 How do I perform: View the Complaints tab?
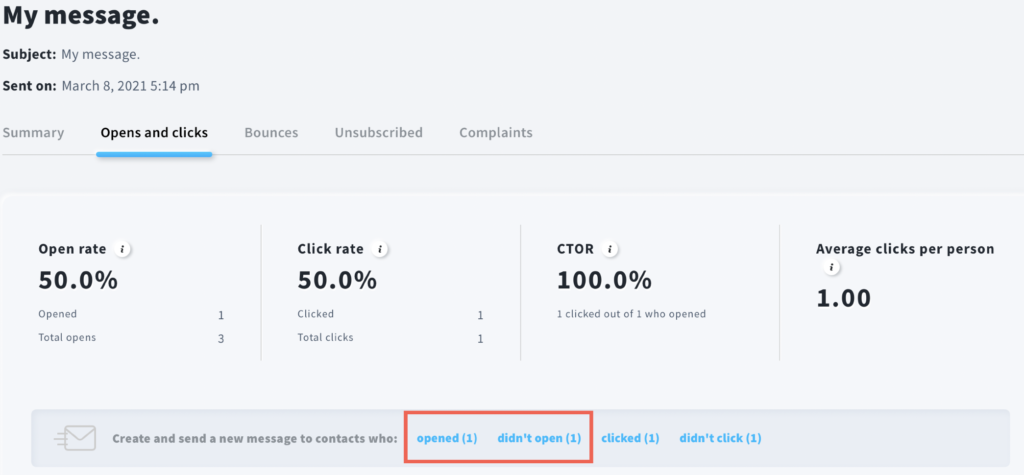tap(496, 133)
